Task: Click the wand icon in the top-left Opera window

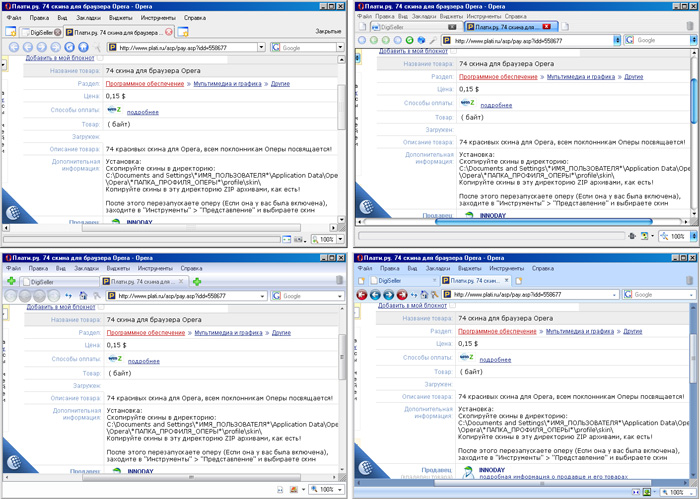Action: [x=97, y=47]
